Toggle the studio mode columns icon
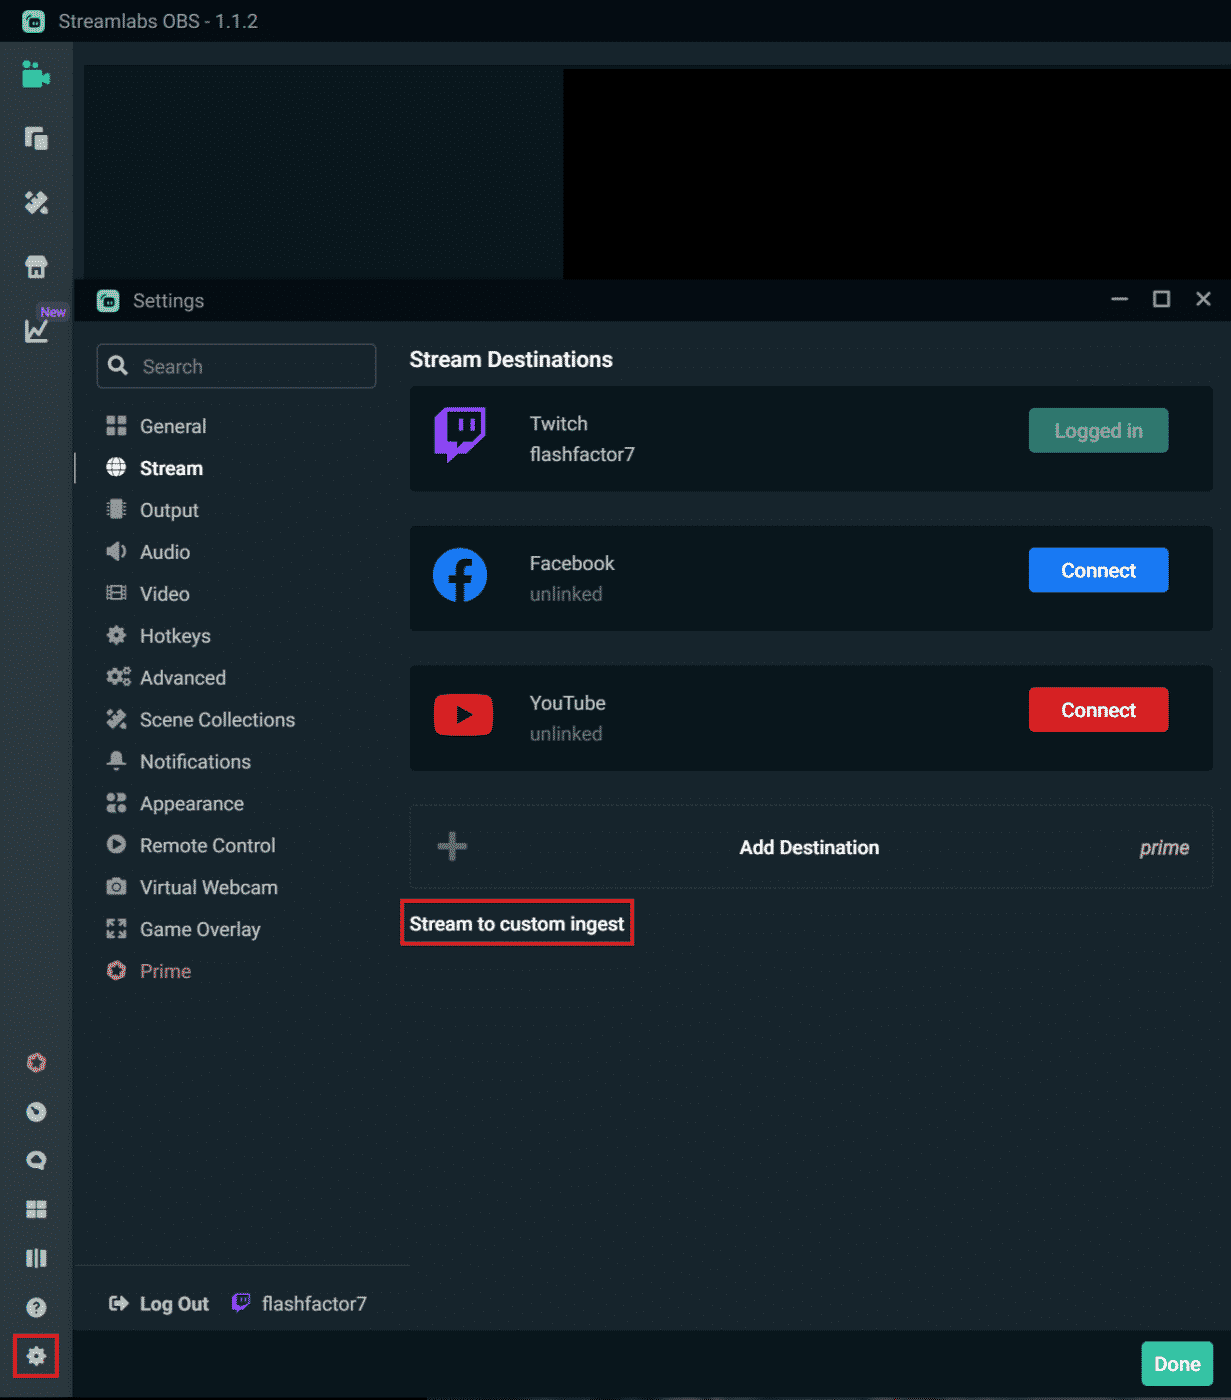This screenshot has height=1400, width=1231. [36, 1258]
